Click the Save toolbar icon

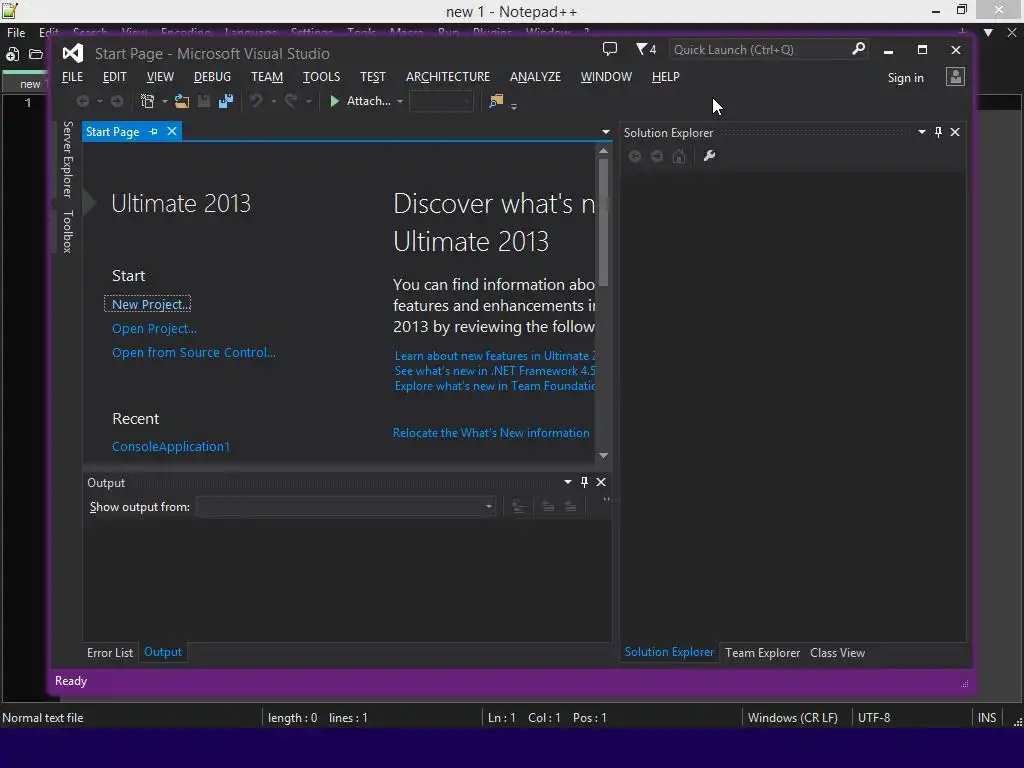(x=204, y=101)
